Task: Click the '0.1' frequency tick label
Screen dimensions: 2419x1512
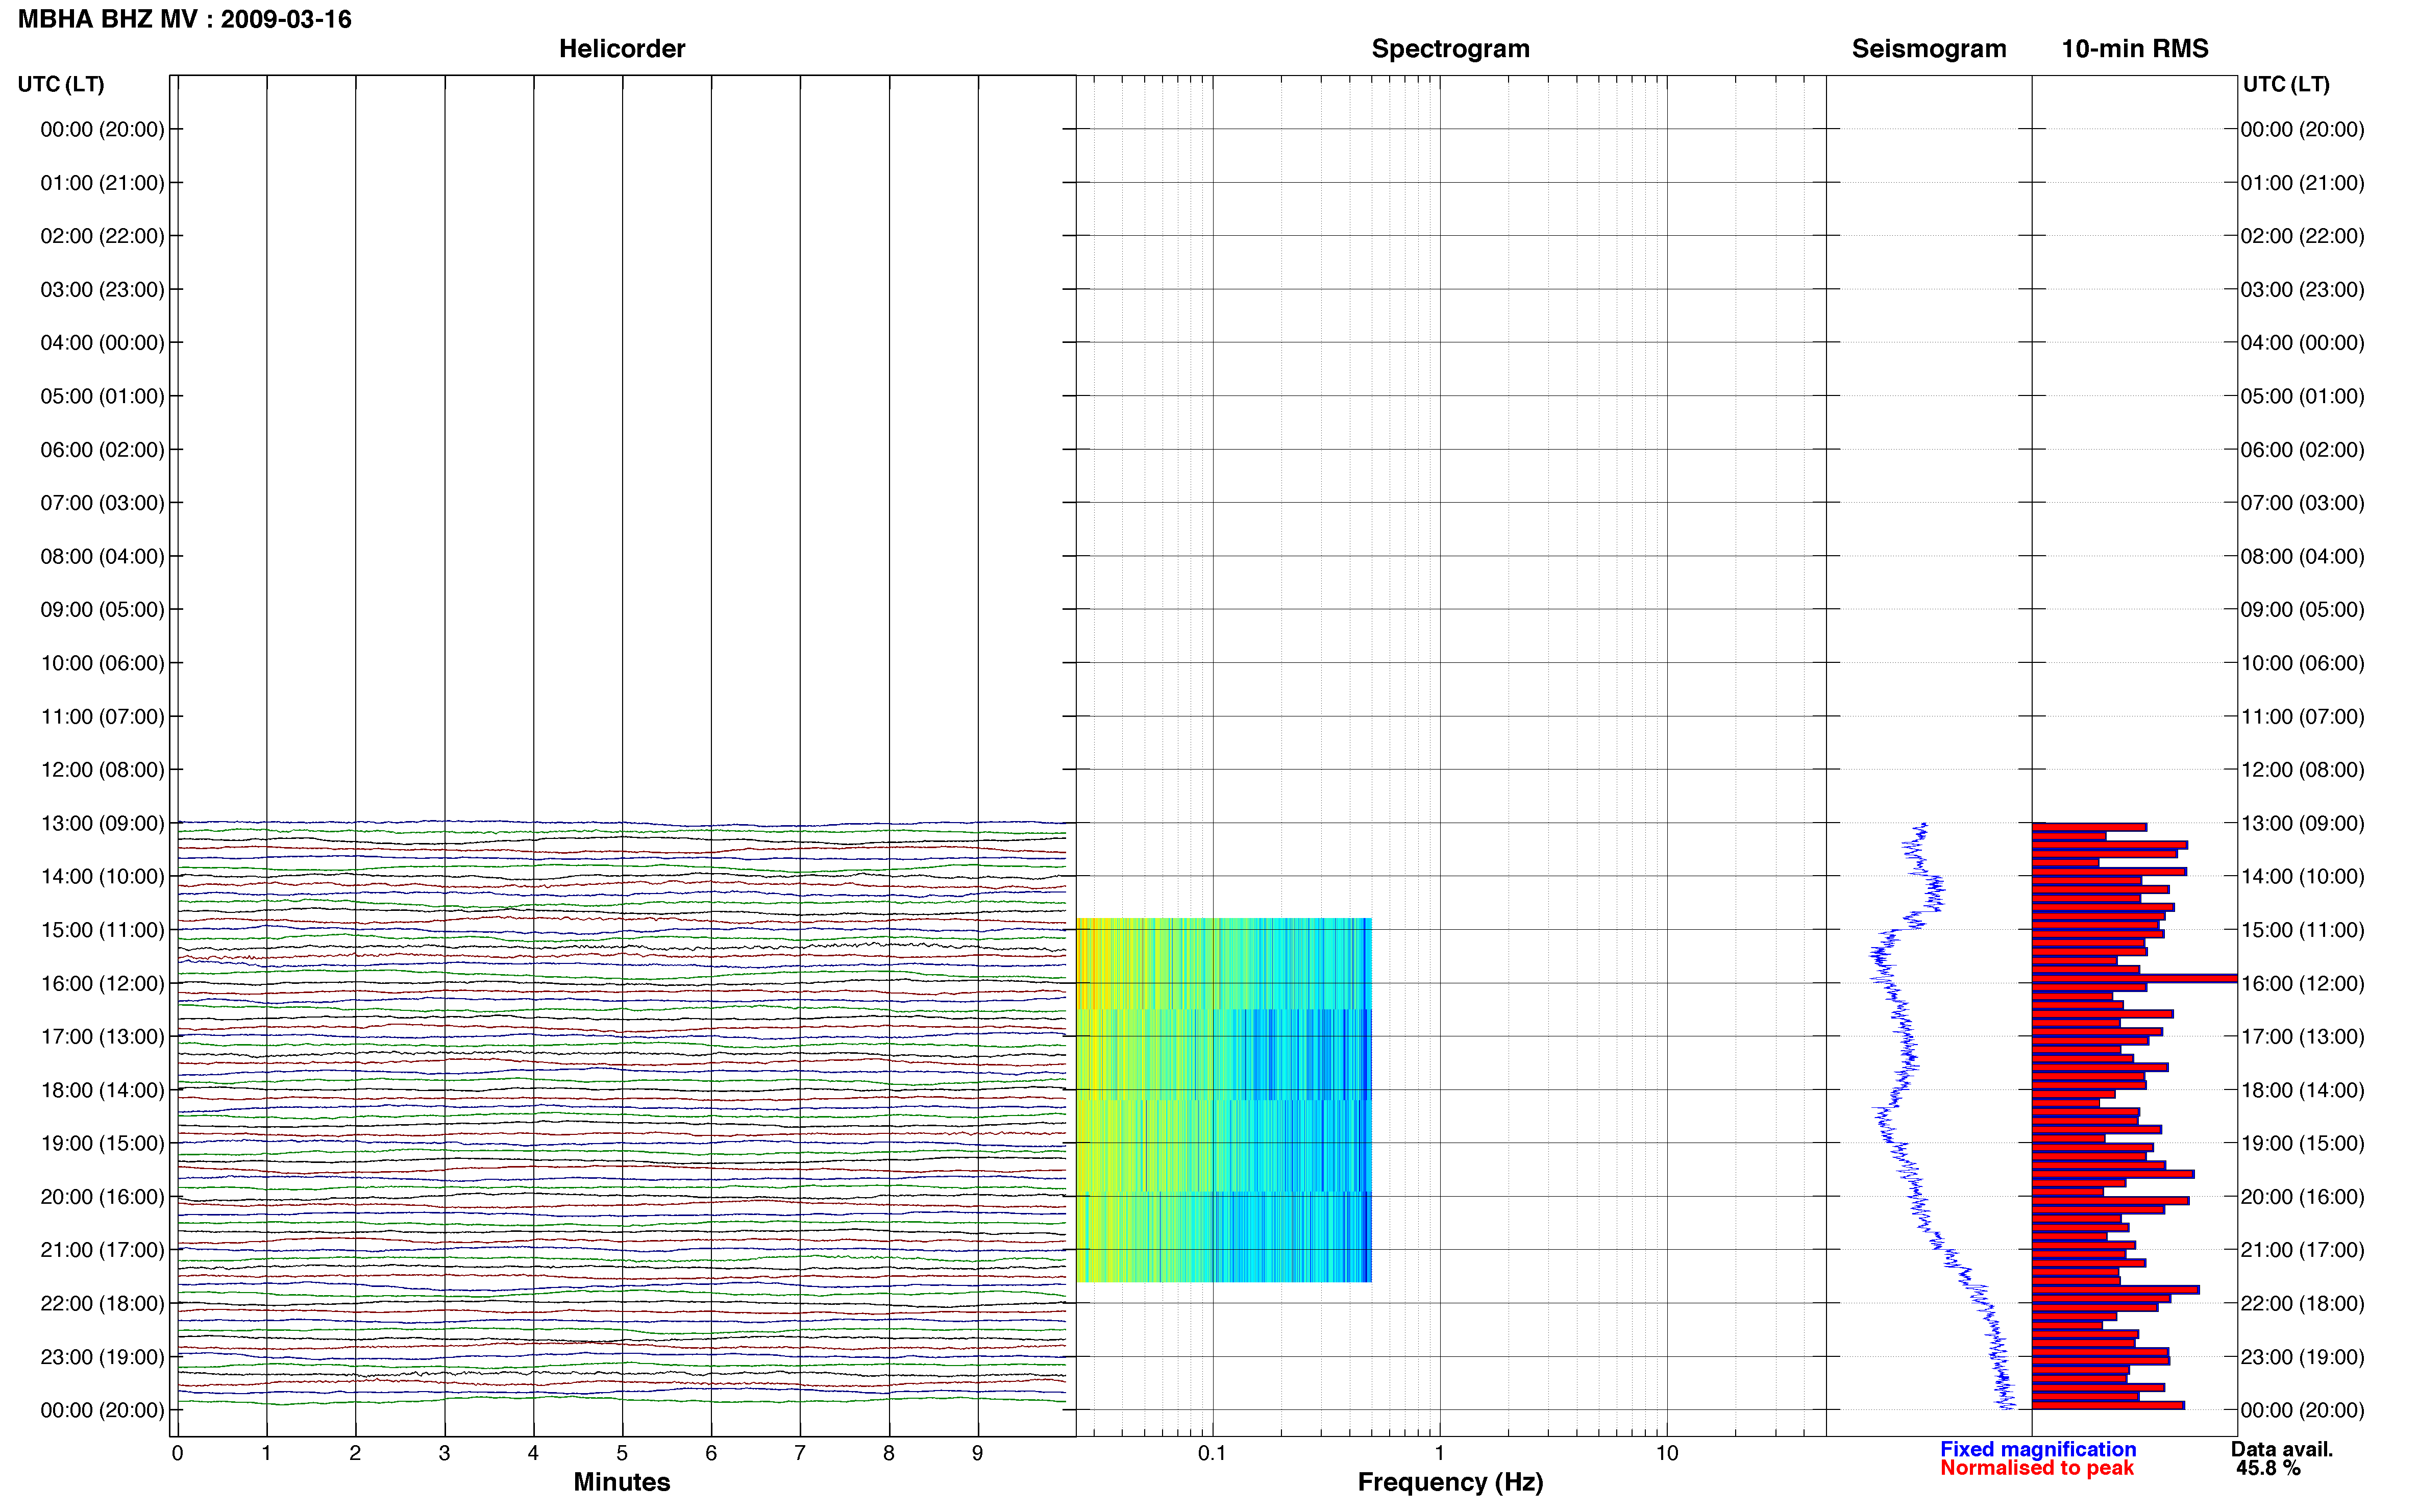Action: [1212, 1453]
